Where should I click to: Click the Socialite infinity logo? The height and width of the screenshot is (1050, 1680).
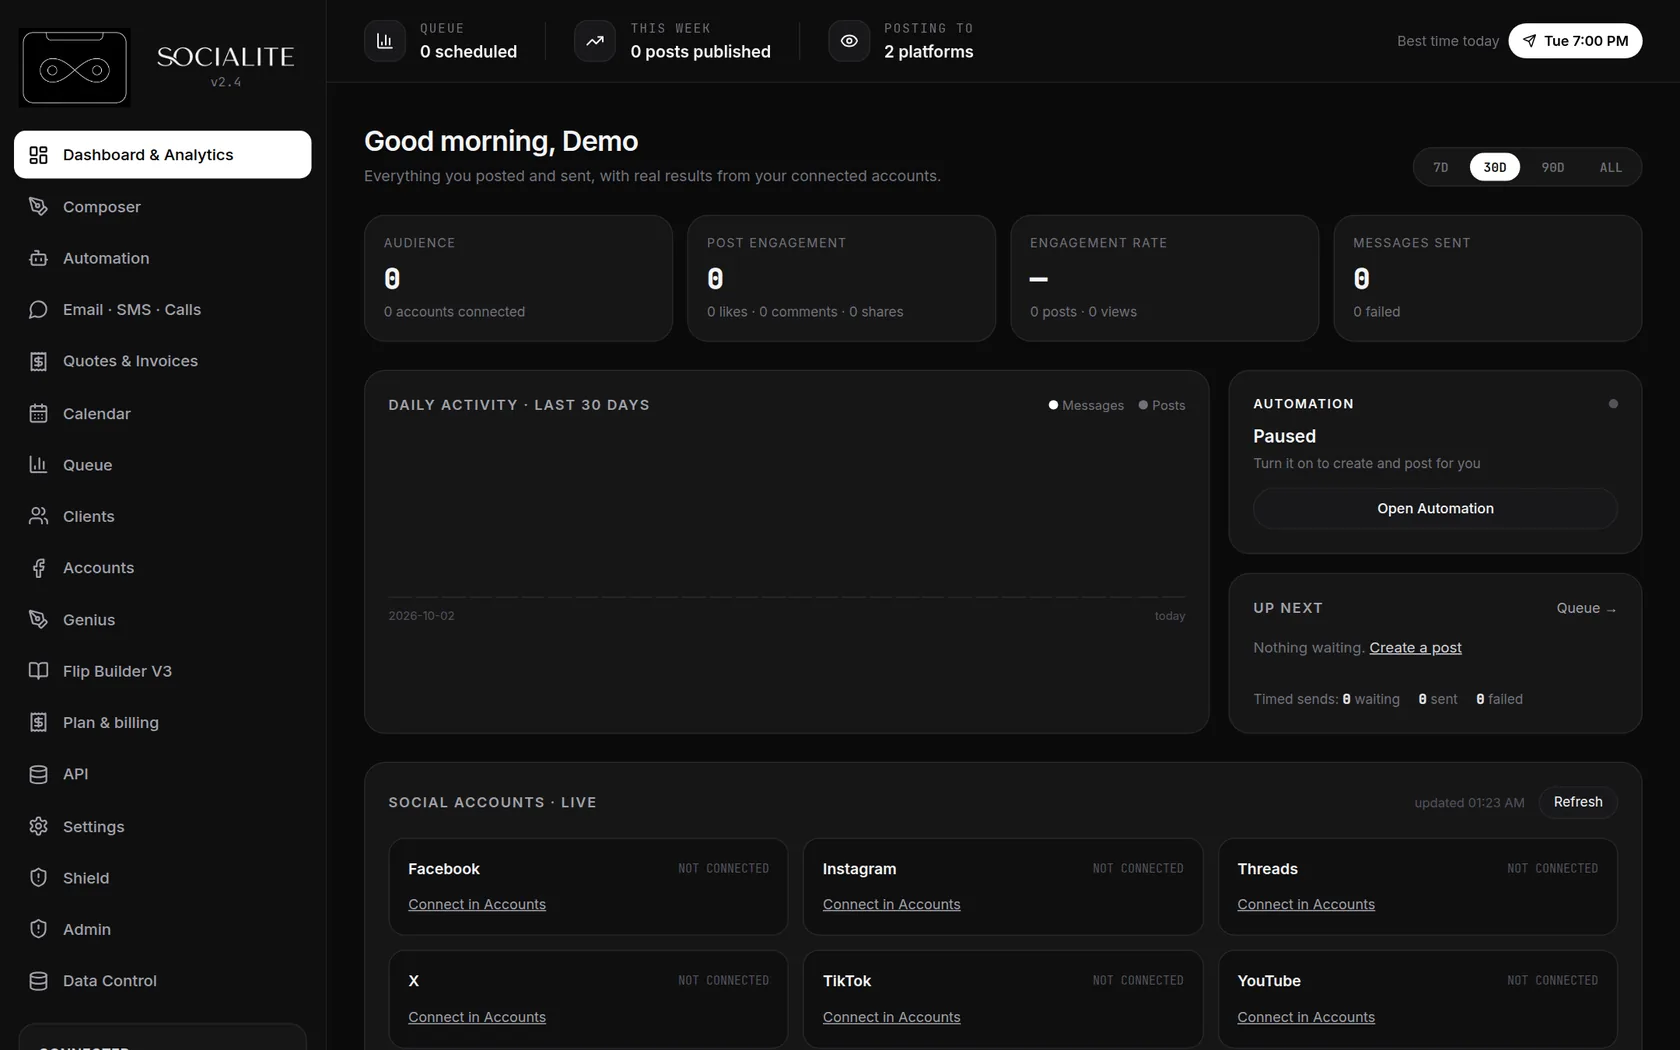point(75,68)
